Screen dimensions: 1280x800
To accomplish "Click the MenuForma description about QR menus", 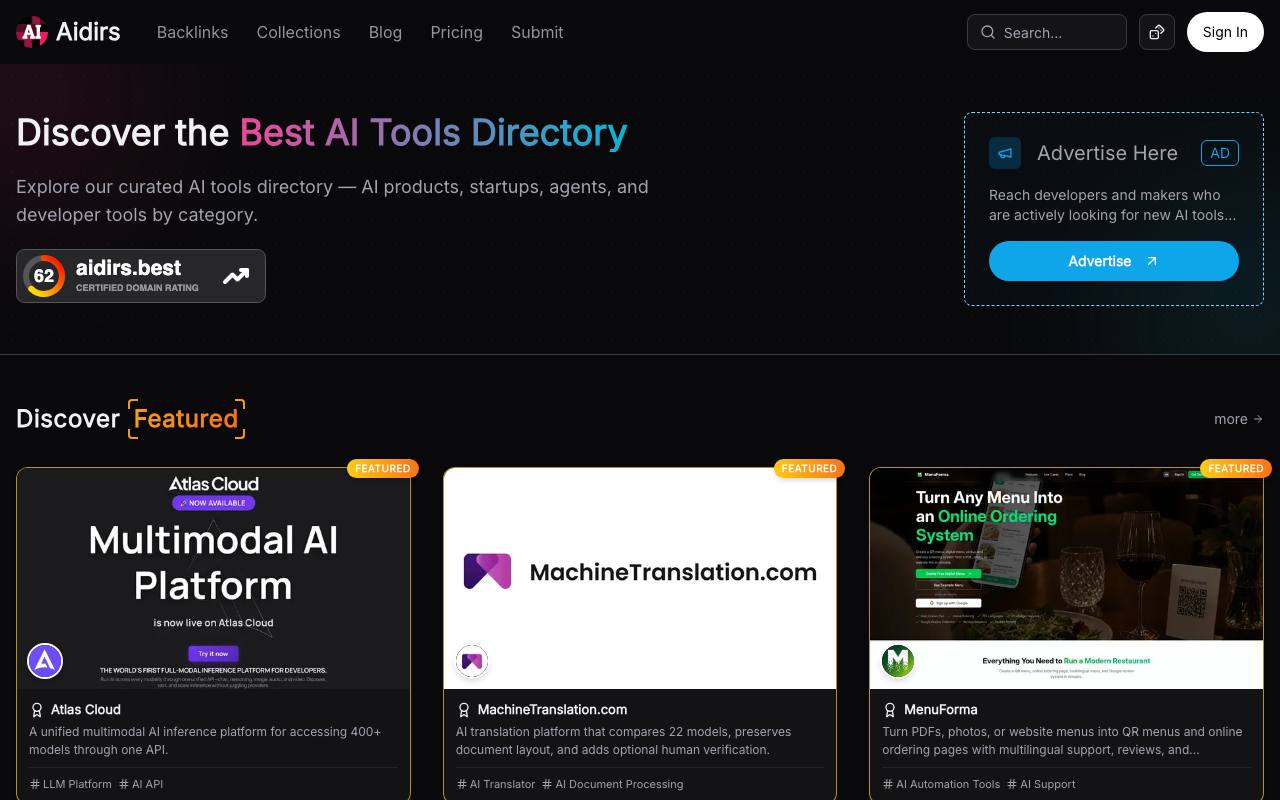I will click(x=1062, y=741).
